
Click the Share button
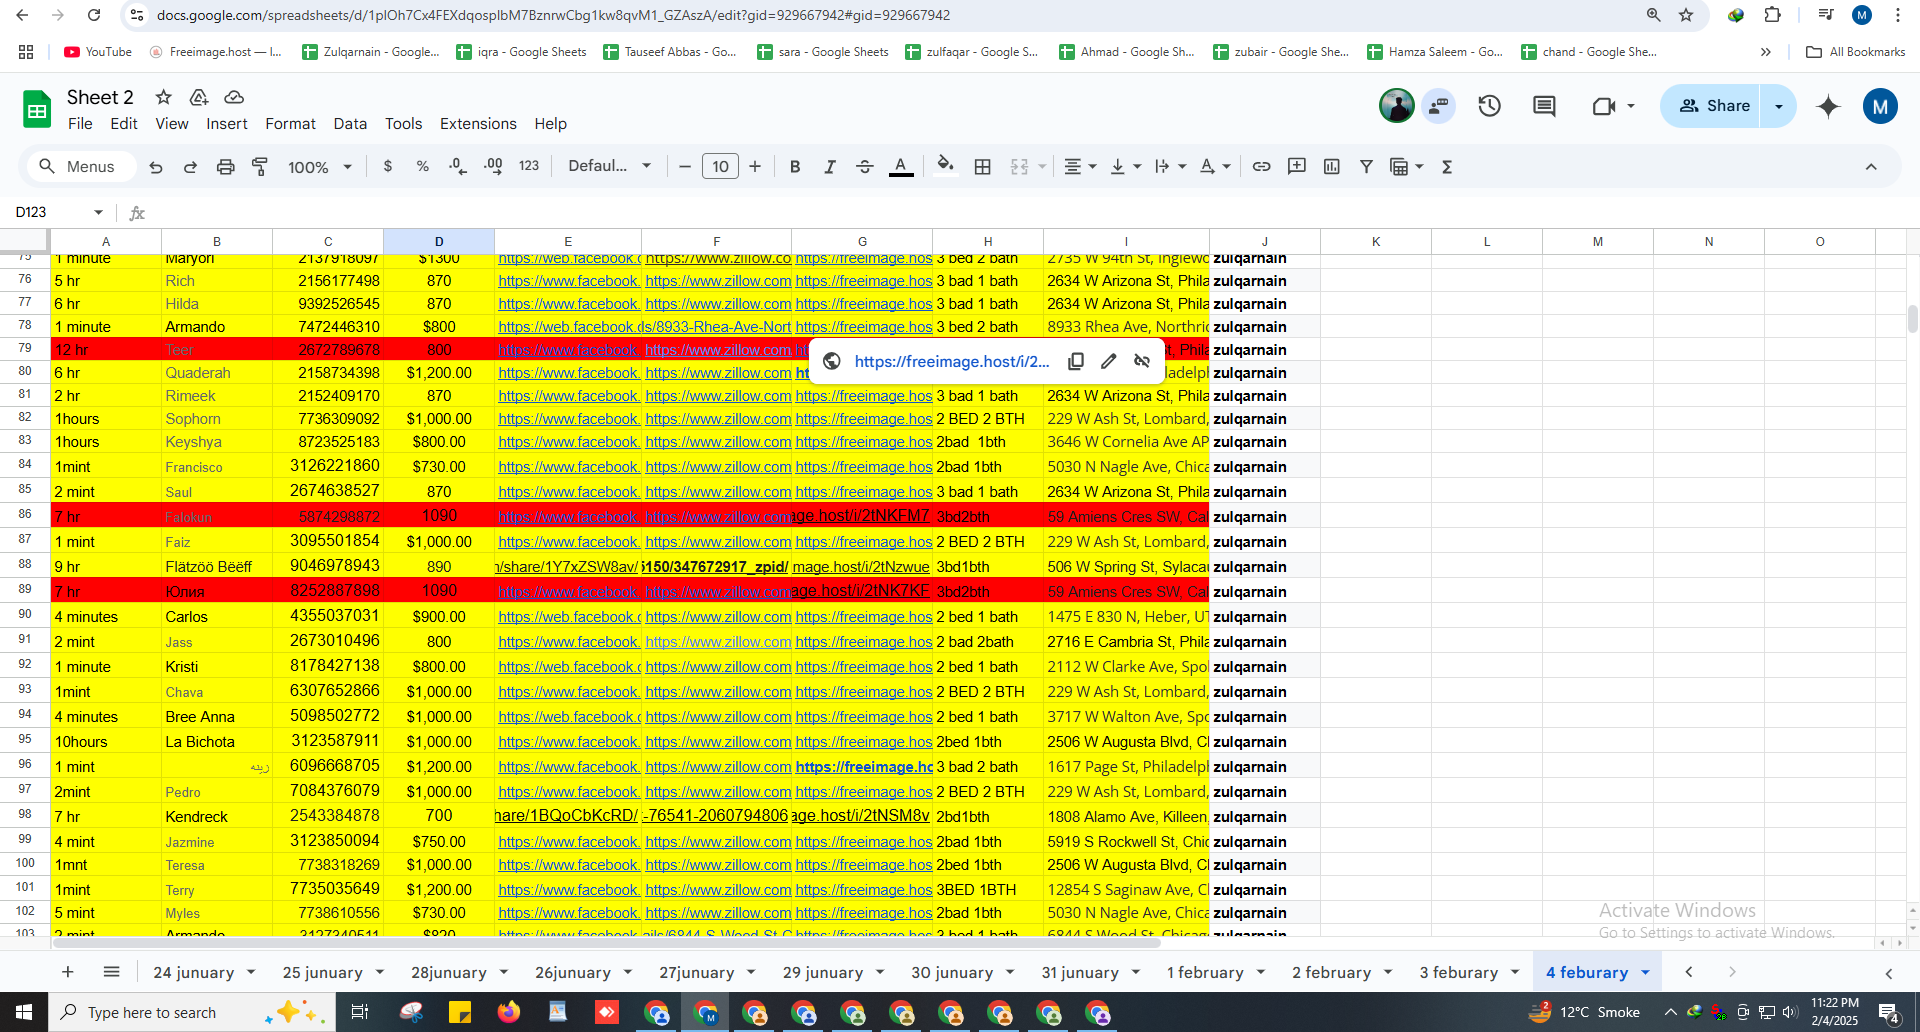coord(1715,106)
